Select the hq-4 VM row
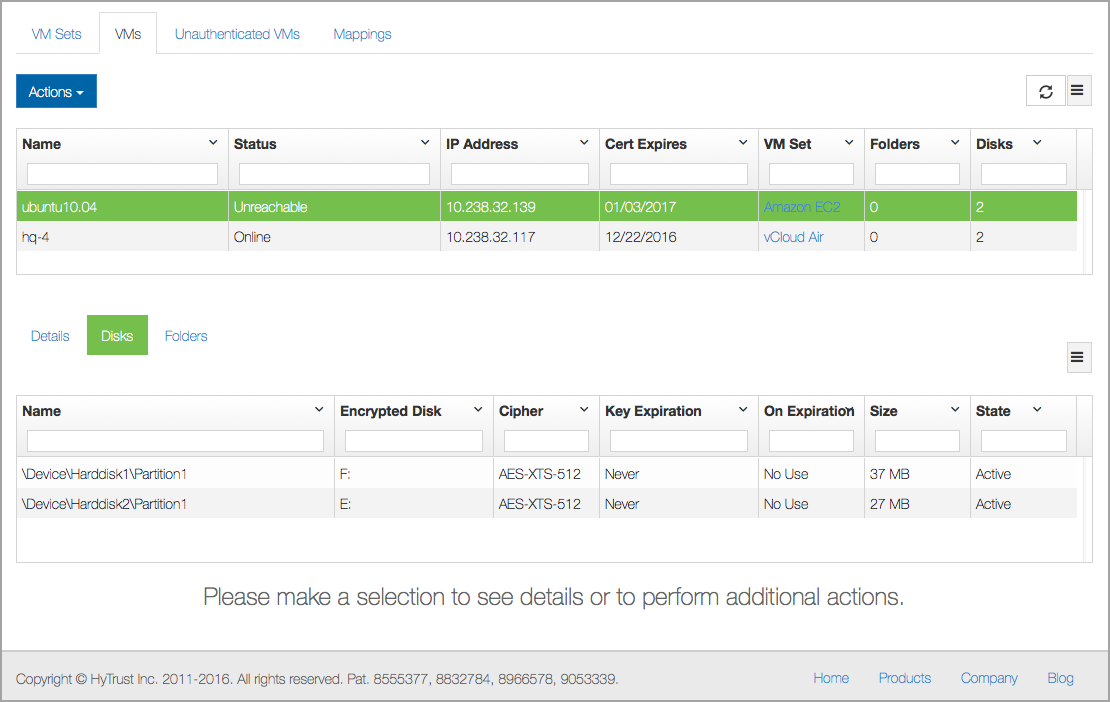1110x702 pixels. click(120, 237)
